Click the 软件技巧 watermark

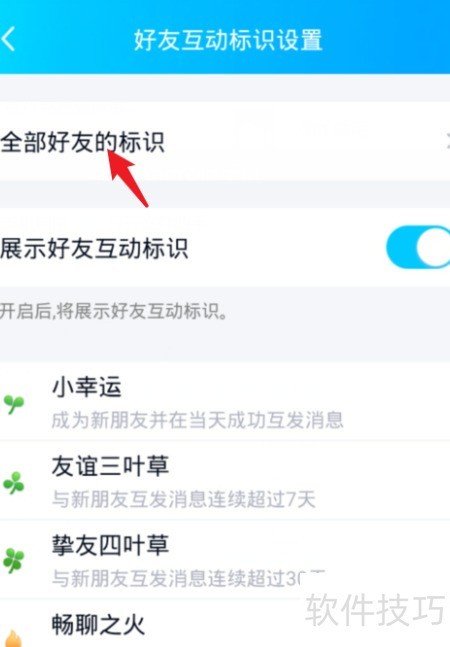tap(375, 609)
